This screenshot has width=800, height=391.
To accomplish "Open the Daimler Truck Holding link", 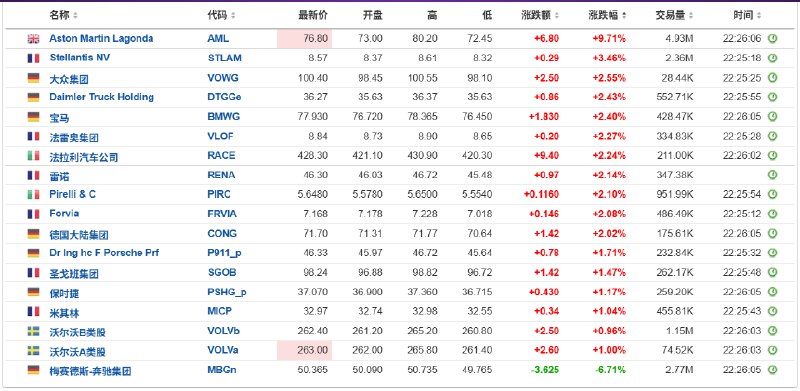I will 102,97.
